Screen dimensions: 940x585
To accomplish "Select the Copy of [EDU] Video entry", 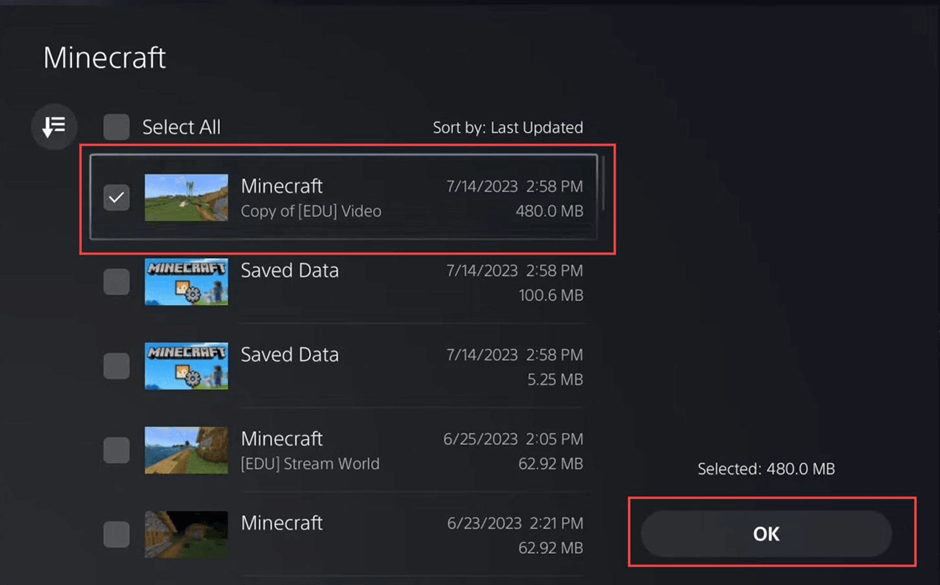I will [x=350, y=197].
